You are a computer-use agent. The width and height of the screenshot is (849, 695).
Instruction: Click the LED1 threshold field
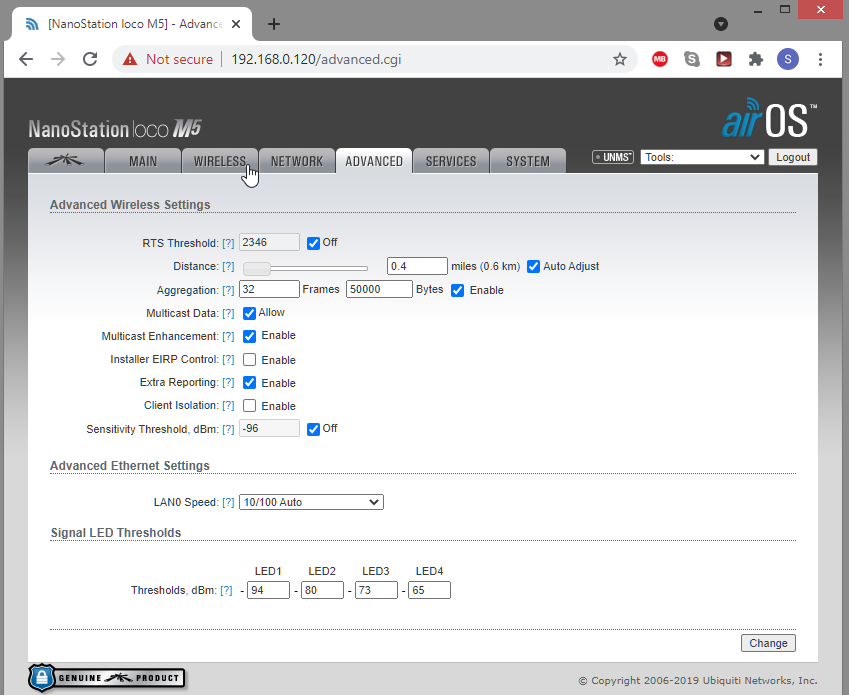pos(268,590)
